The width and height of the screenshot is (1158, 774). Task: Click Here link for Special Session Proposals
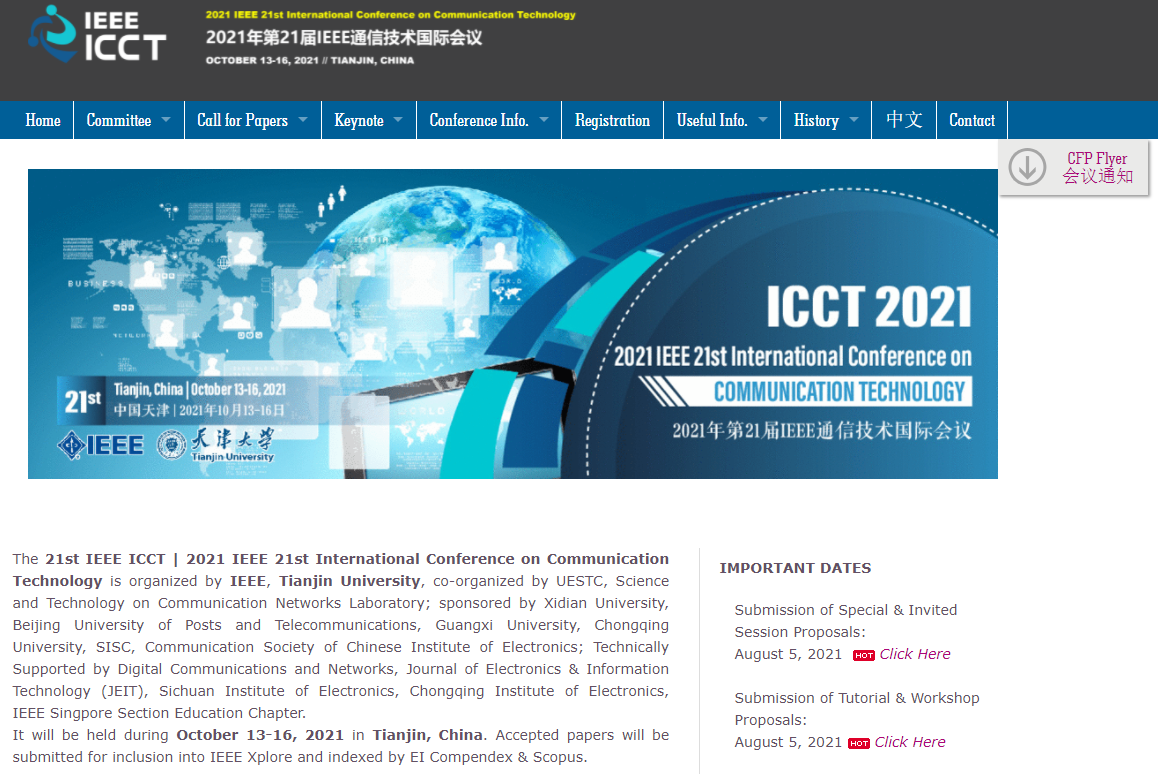pyautogui.click(x=915, y=654)
